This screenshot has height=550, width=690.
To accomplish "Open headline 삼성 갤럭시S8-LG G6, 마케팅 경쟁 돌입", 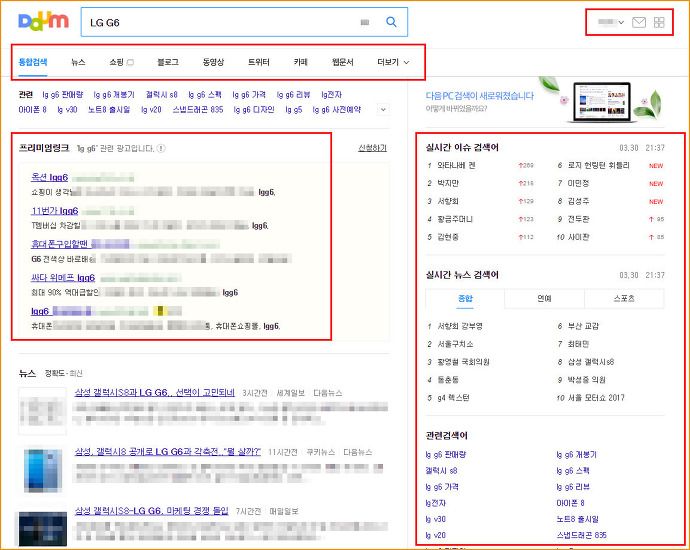I will [x=151, y=511].
